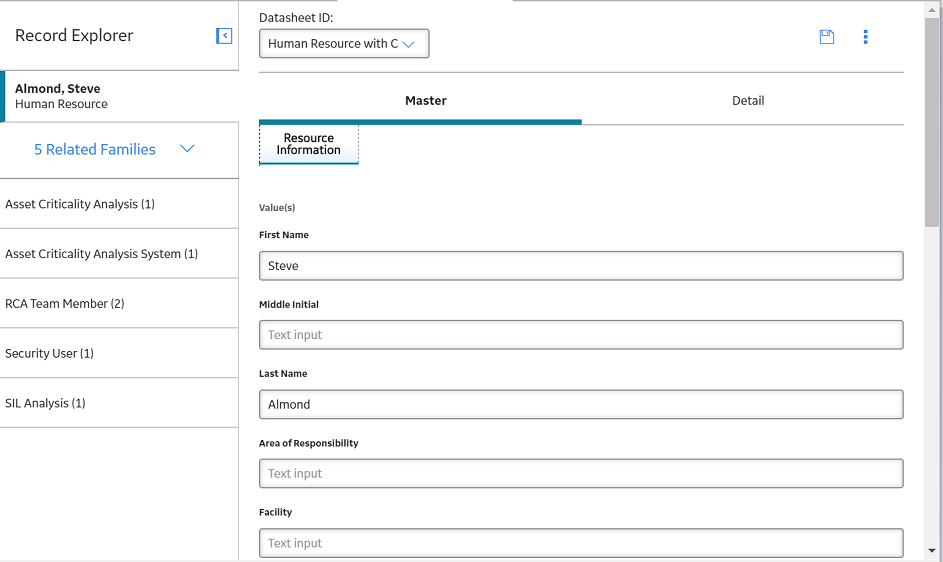This screenshot has height=562, width=943.
Task: Click the scrollbar down arrow
Action: (932, 551)
